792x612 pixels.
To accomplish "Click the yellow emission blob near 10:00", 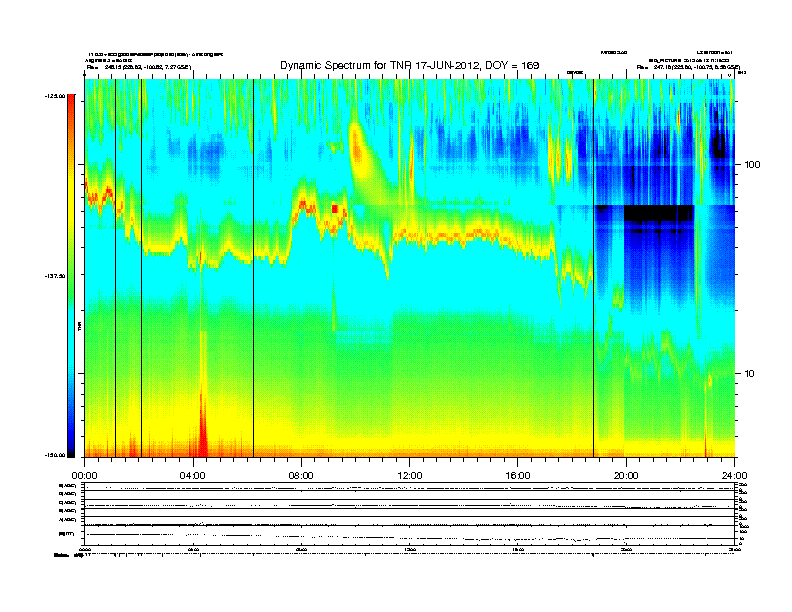I will click(360, 147).
